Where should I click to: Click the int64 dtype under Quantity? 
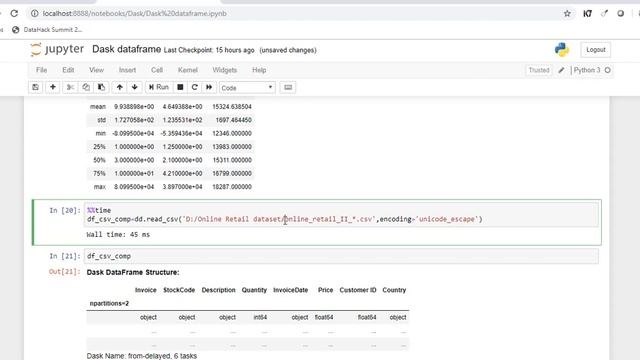coord(260,317)
